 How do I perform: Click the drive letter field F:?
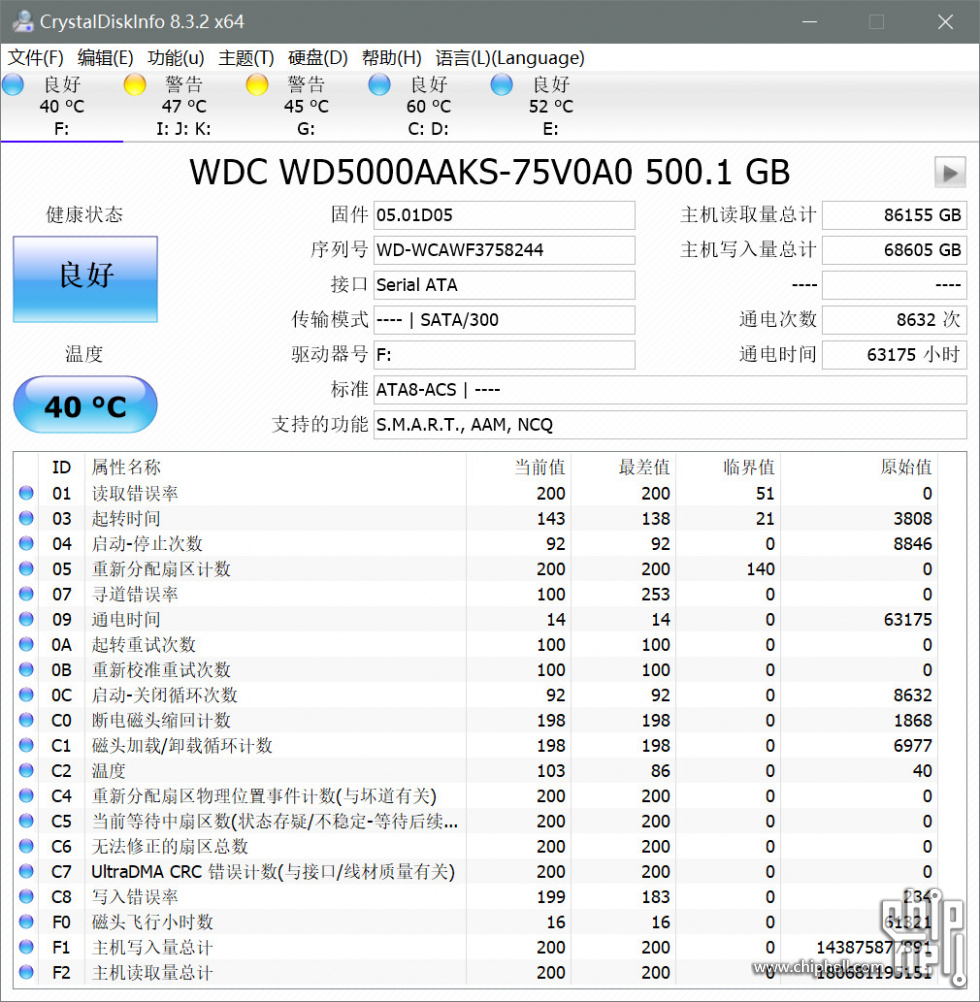[504, 355]
